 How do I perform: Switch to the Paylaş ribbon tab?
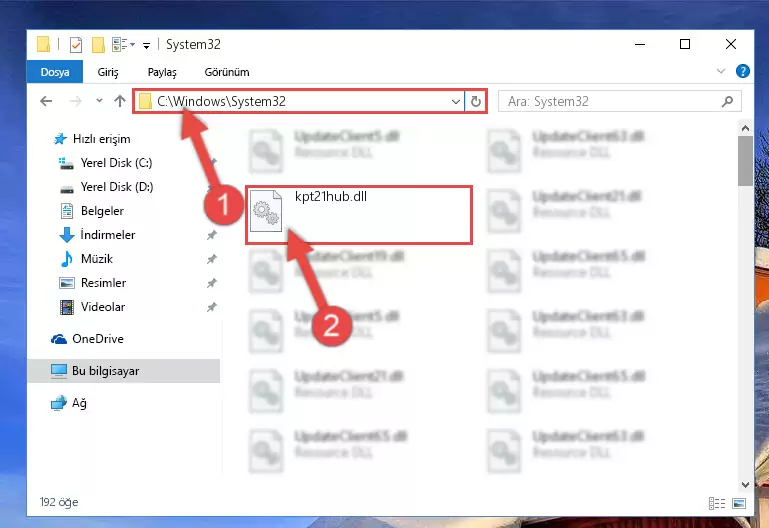tap(162, 72)
